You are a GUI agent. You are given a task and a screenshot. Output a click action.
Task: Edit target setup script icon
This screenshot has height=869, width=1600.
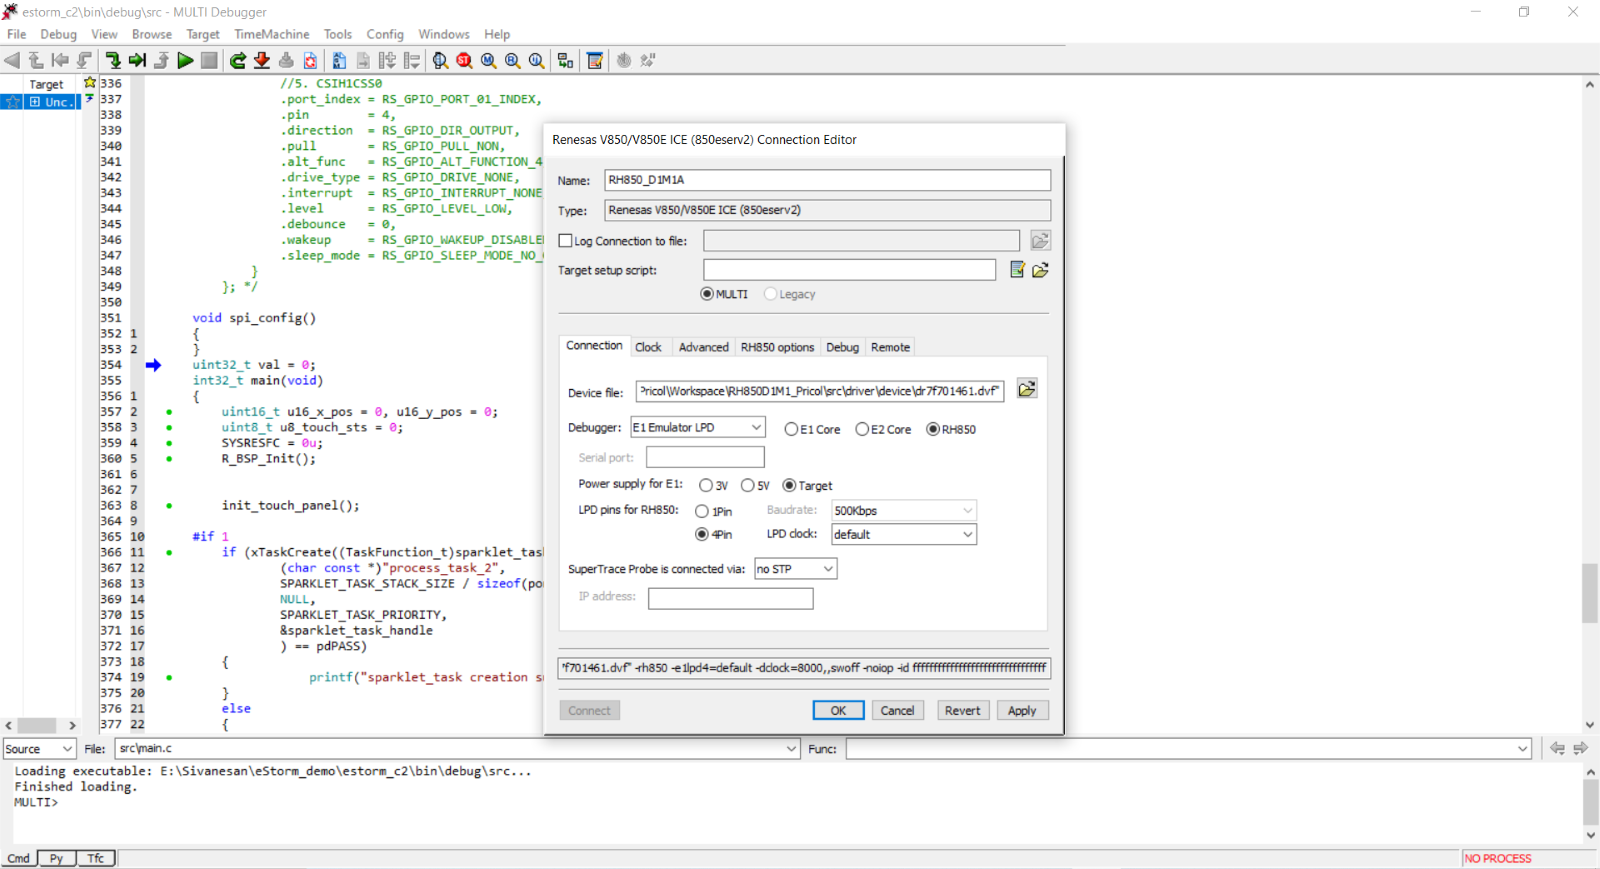(1017, 270)
